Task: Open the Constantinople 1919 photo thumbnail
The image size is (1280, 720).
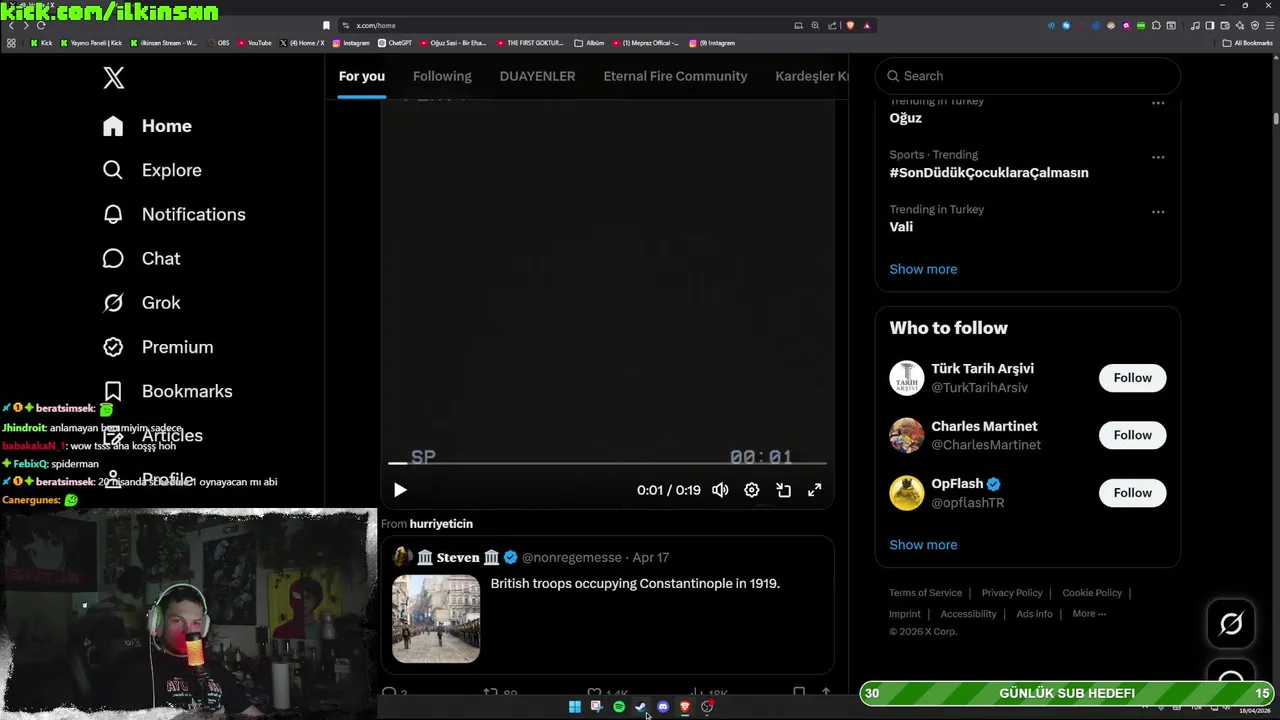Action: 436,619
